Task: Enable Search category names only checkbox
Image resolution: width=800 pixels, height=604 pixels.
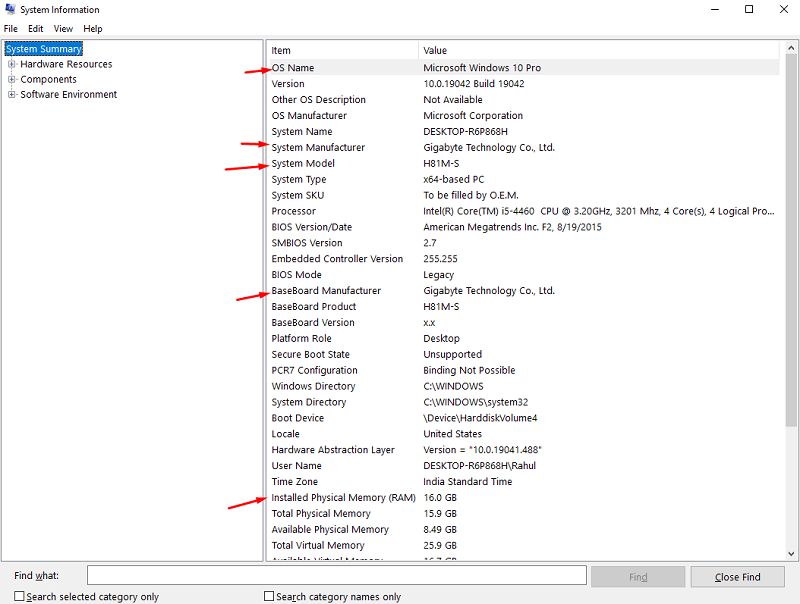Action: (x=269, y=597)
